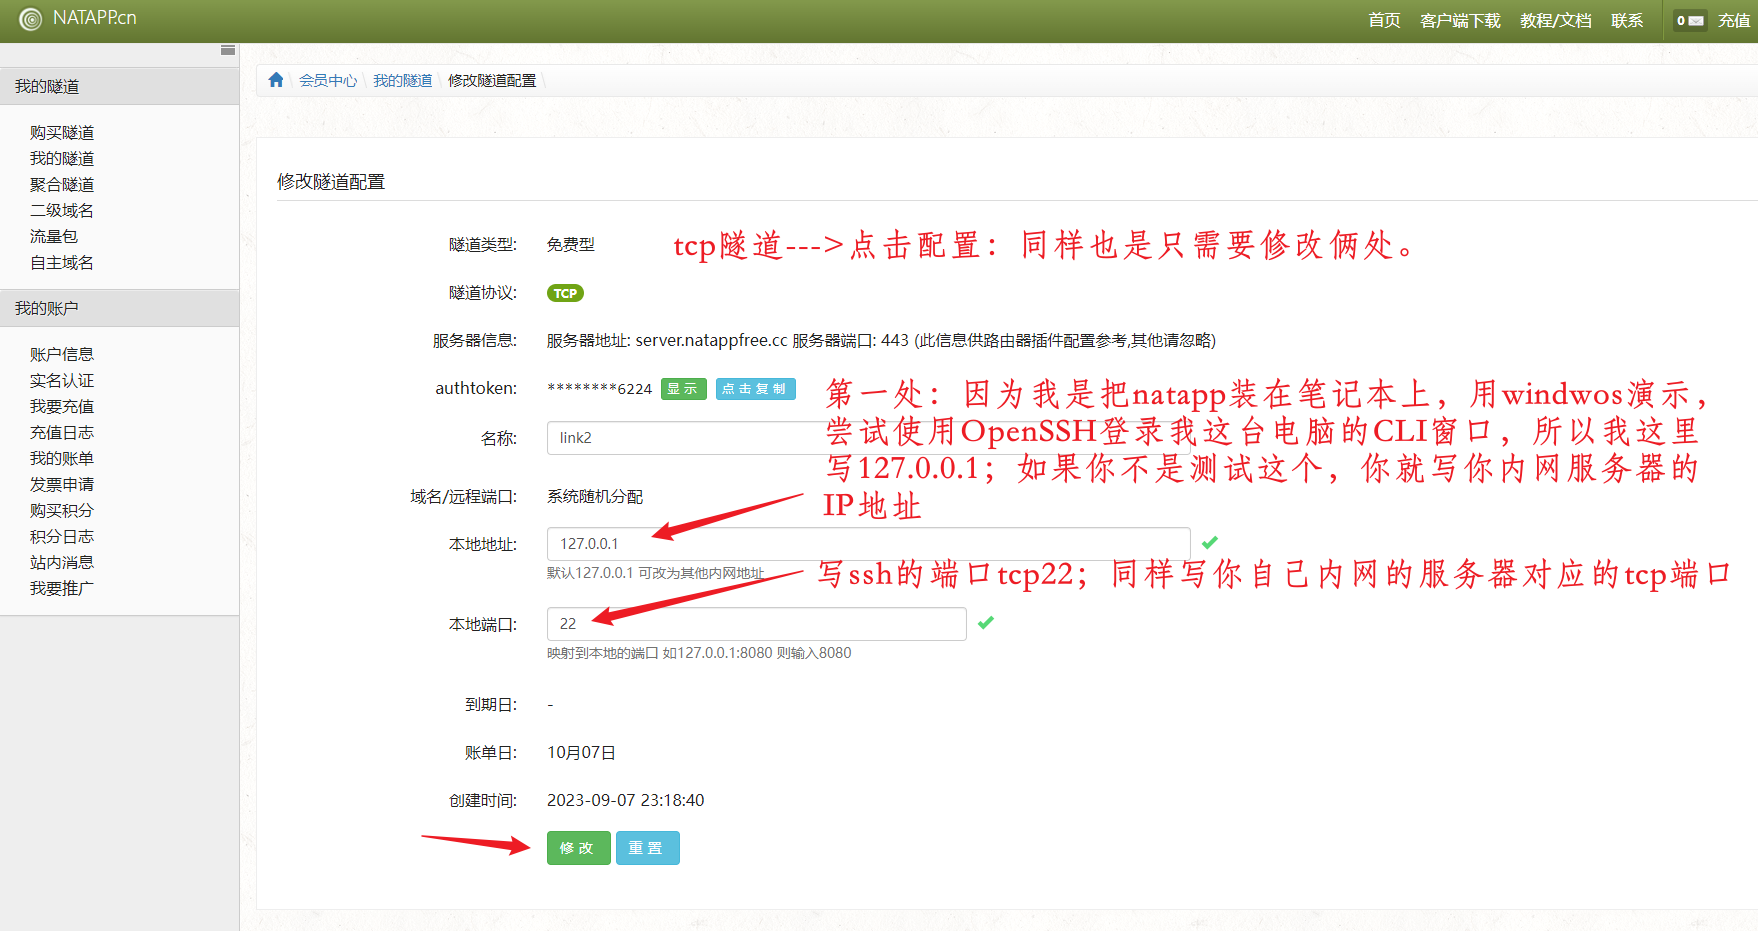Open 流量包 in sidebar
The height and width of the screenshot is (931, 1758).
tap(54, 236)
